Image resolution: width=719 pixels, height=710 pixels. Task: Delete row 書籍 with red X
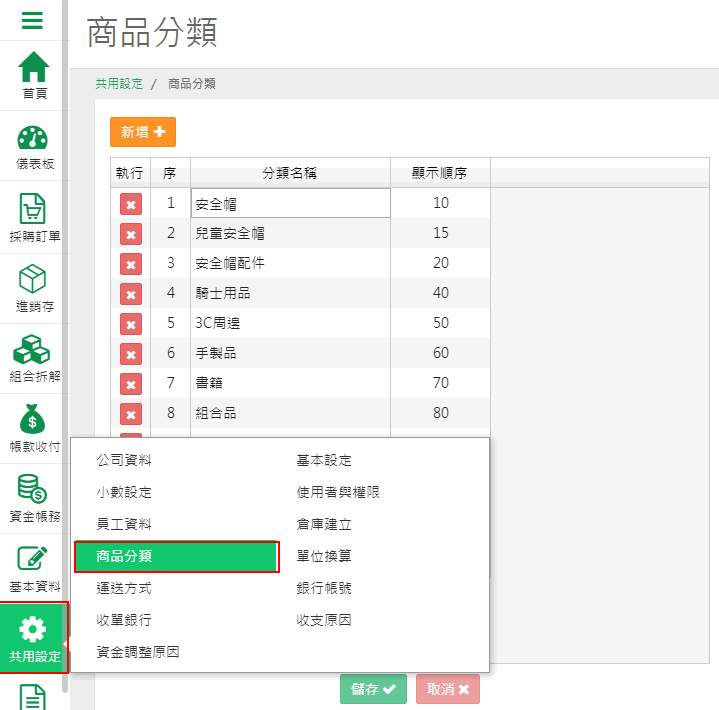131,384
